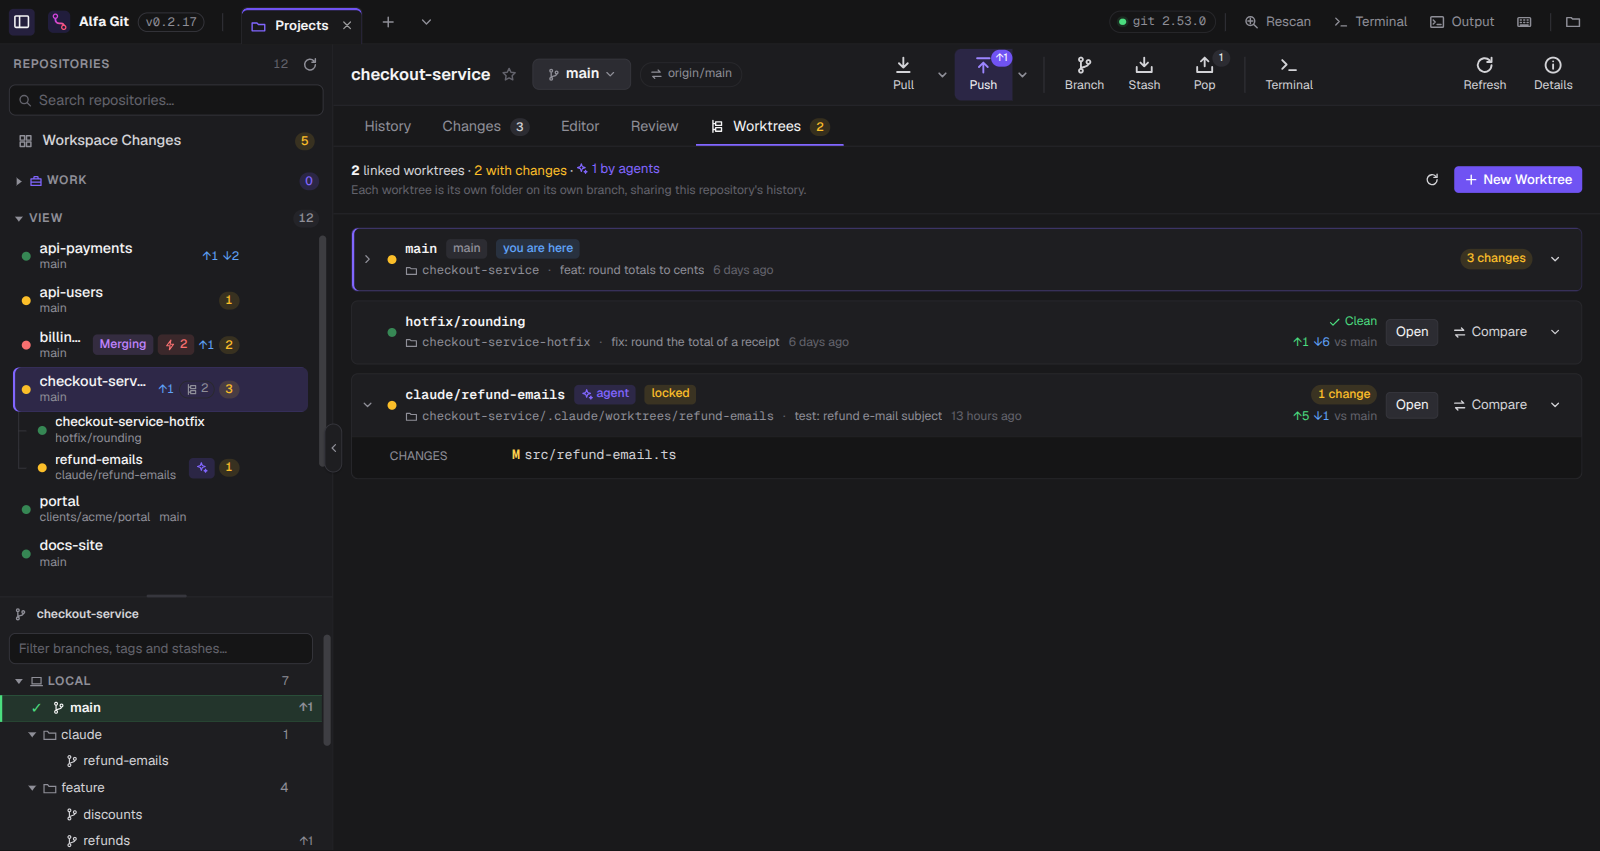Open folder icon in top bar

[x=1573, y=22]
